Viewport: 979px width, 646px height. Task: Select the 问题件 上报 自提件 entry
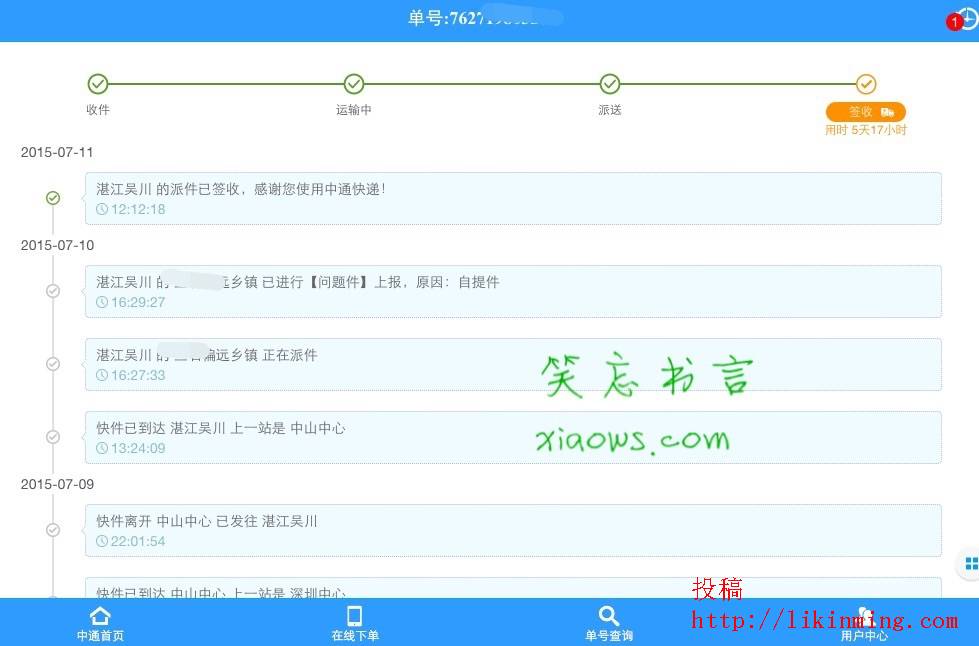click(x=513, y=291)
